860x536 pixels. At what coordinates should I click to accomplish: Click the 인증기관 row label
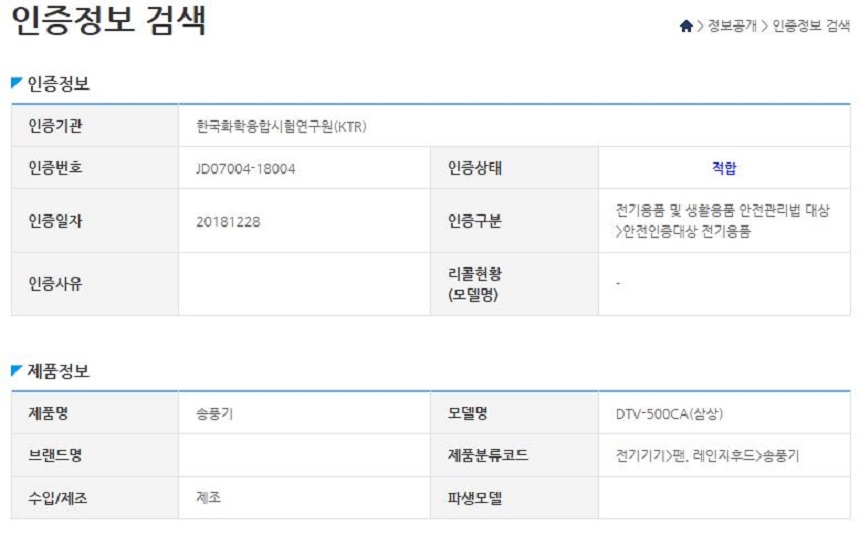point(95,126)
